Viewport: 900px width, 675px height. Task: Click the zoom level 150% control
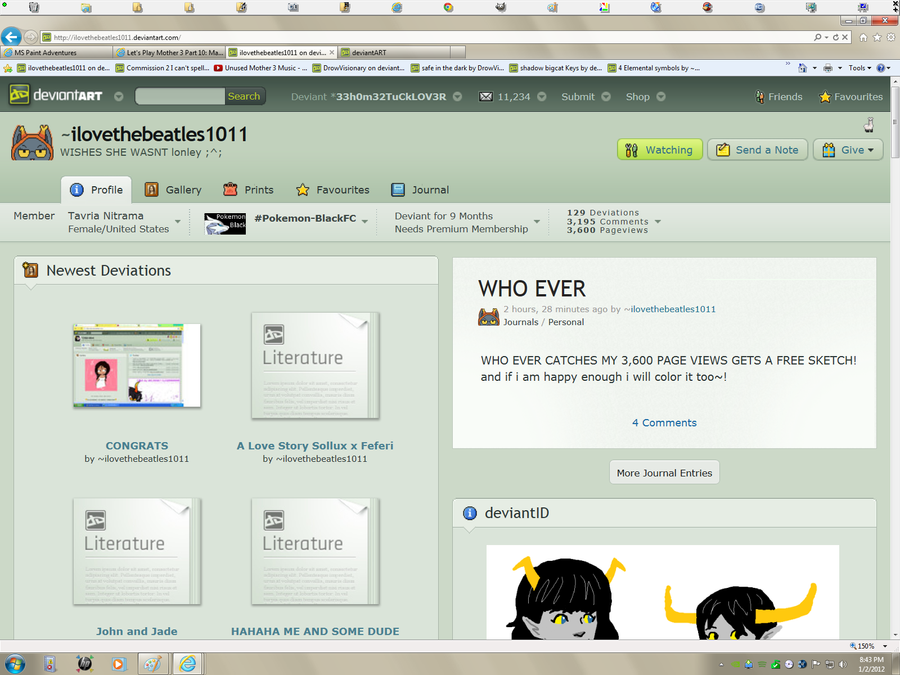click(x=869, y=646)
